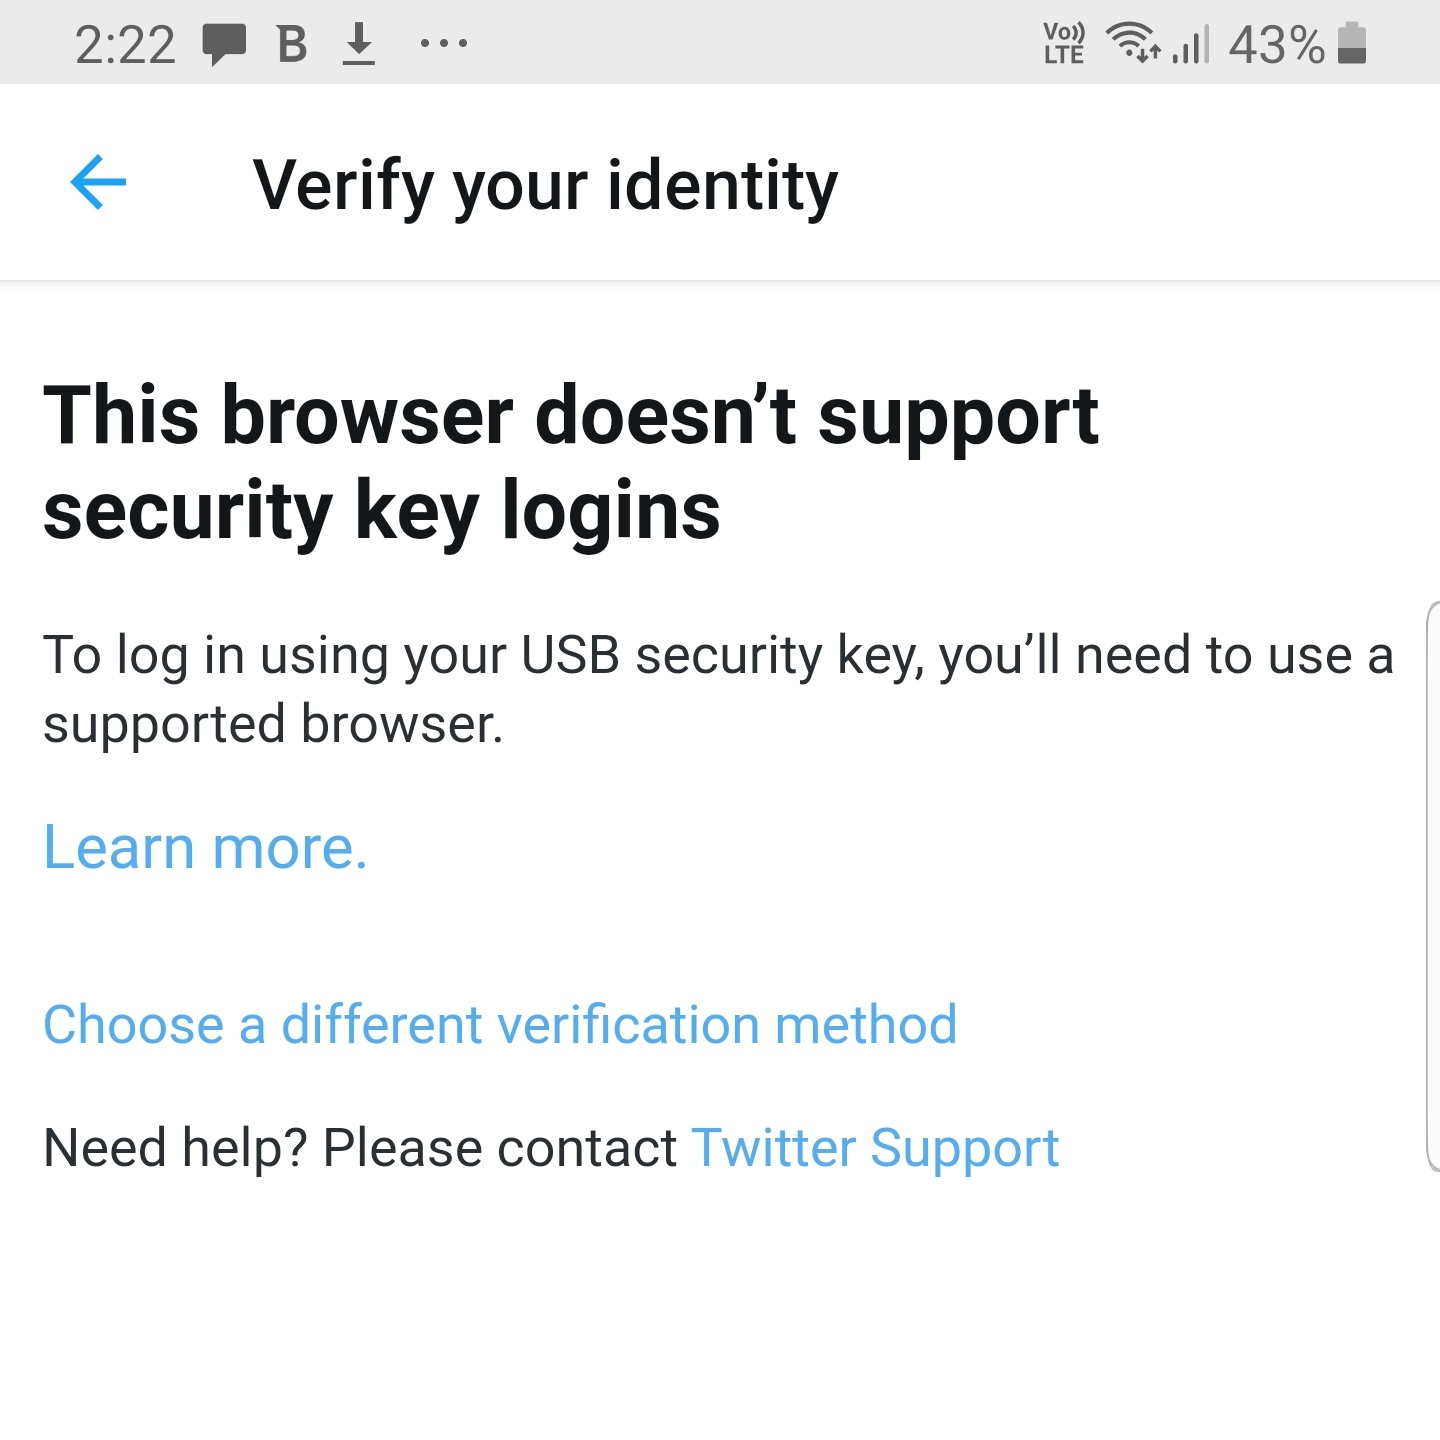This screenshot has width=1440, height=1440.
Task: Open the chat message notification icon
Action: 224,45
